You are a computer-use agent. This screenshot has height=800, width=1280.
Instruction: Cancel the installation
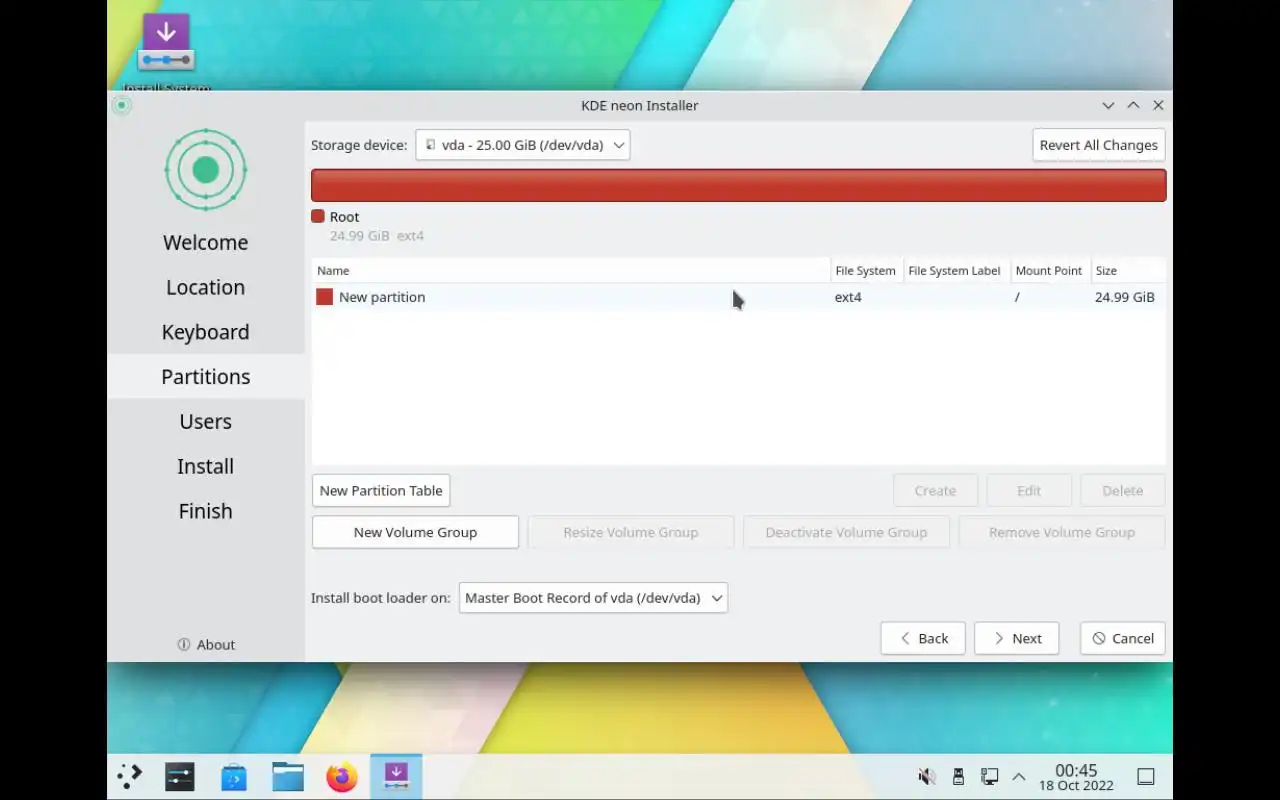pos(1123,638)
